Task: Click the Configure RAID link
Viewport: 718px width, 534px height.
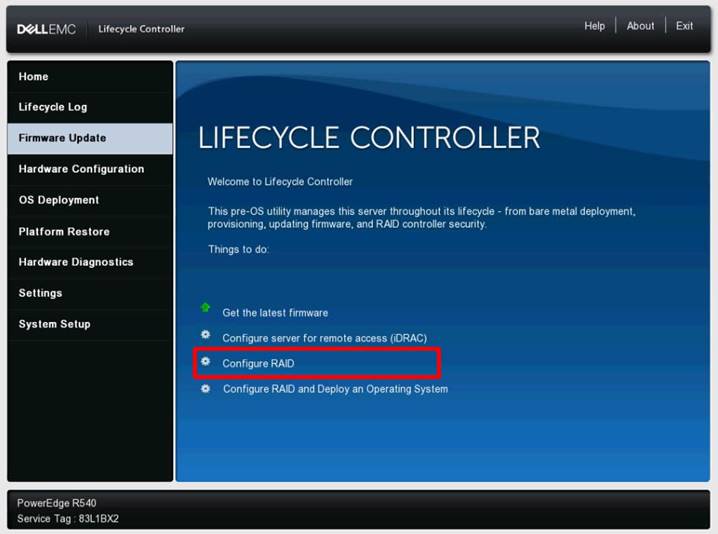Action: [258, 364]
